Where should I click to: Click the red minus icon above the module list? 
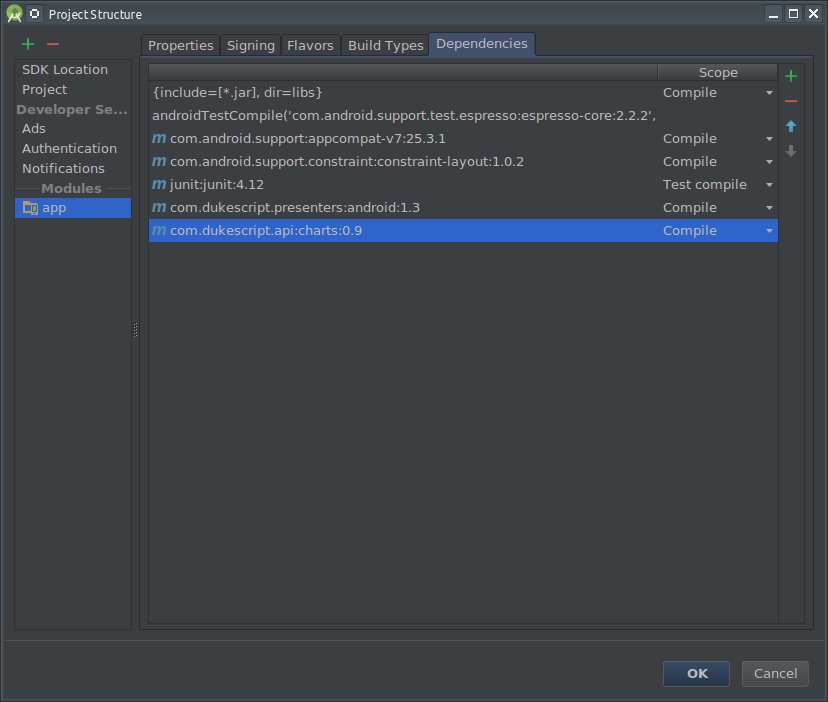point(53,44)
